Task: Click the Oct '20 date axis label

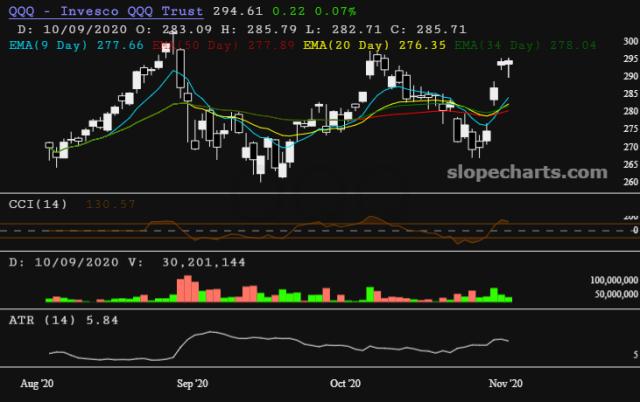Action: click(x=345, y=384)
